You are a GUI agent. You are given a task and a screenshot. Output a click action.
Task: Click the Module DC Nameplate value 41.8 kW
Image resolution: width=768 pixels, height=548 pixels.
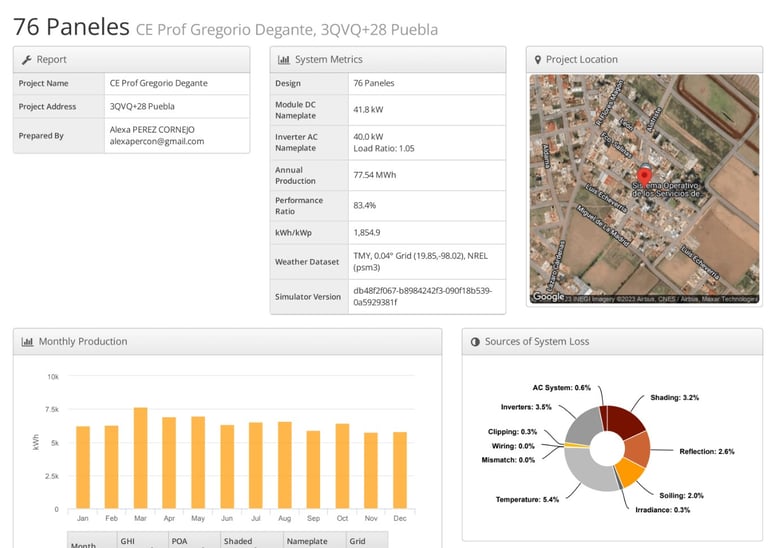pyautogui.click(x=368, y=110)
